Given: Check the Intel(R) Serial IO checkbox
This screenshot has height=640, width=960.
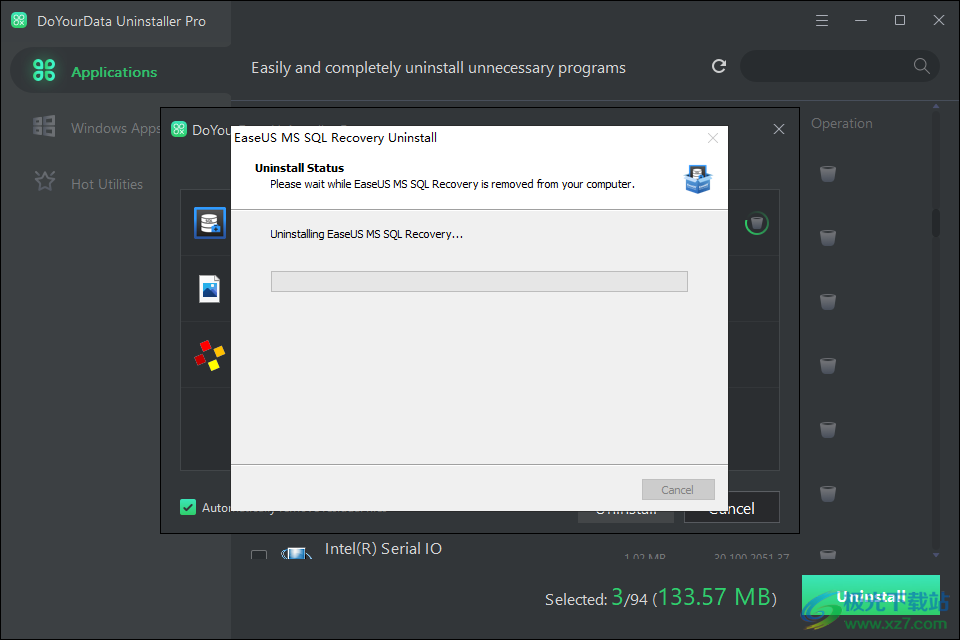Looking at the screenshot, I should point(259,554).
